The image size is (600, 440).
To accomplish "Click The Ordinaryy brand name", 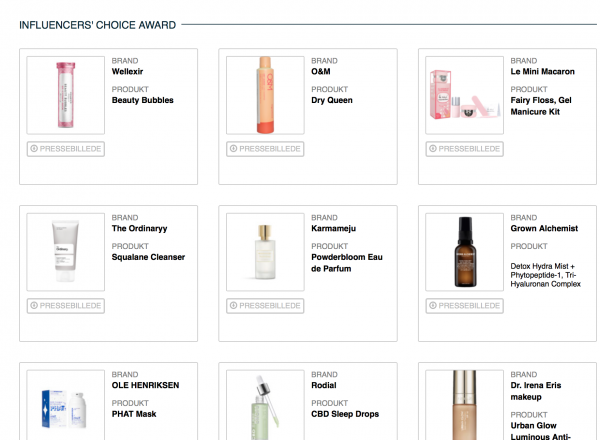I will click(140, 228).
